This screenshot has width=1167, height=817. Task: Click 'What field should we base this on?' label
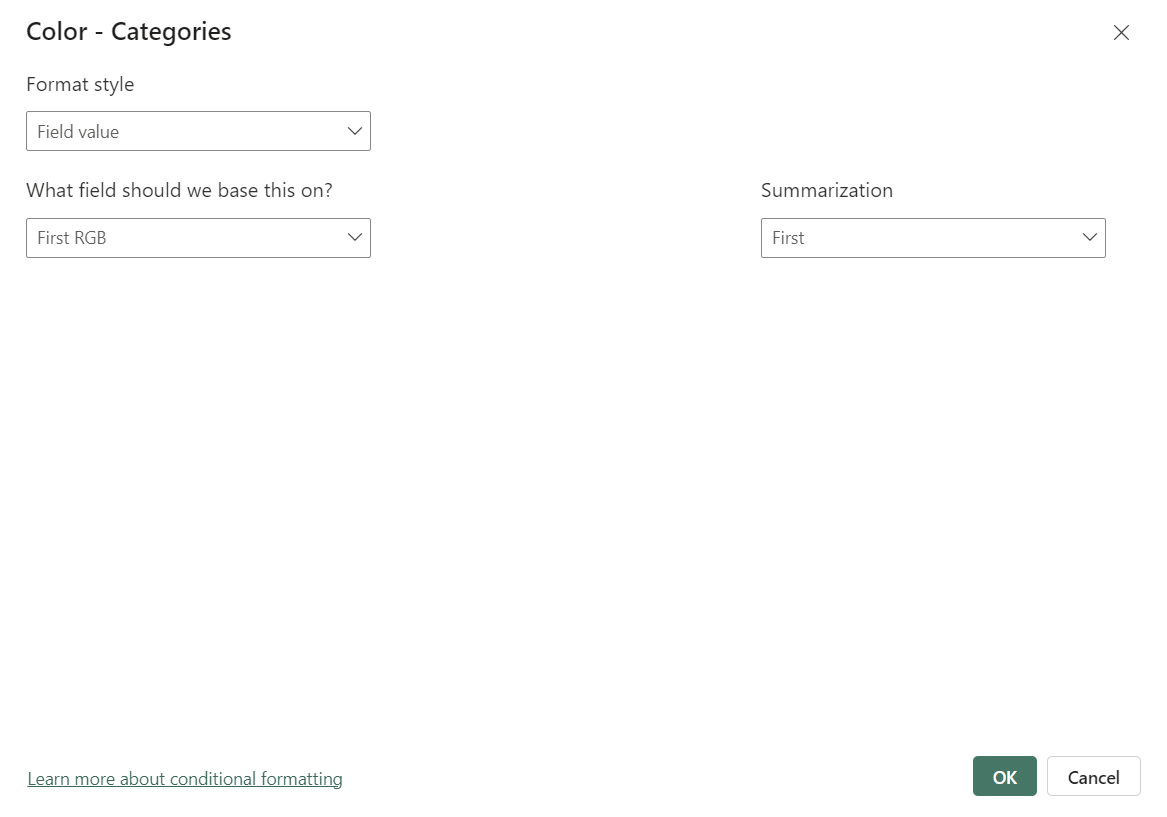179,190
